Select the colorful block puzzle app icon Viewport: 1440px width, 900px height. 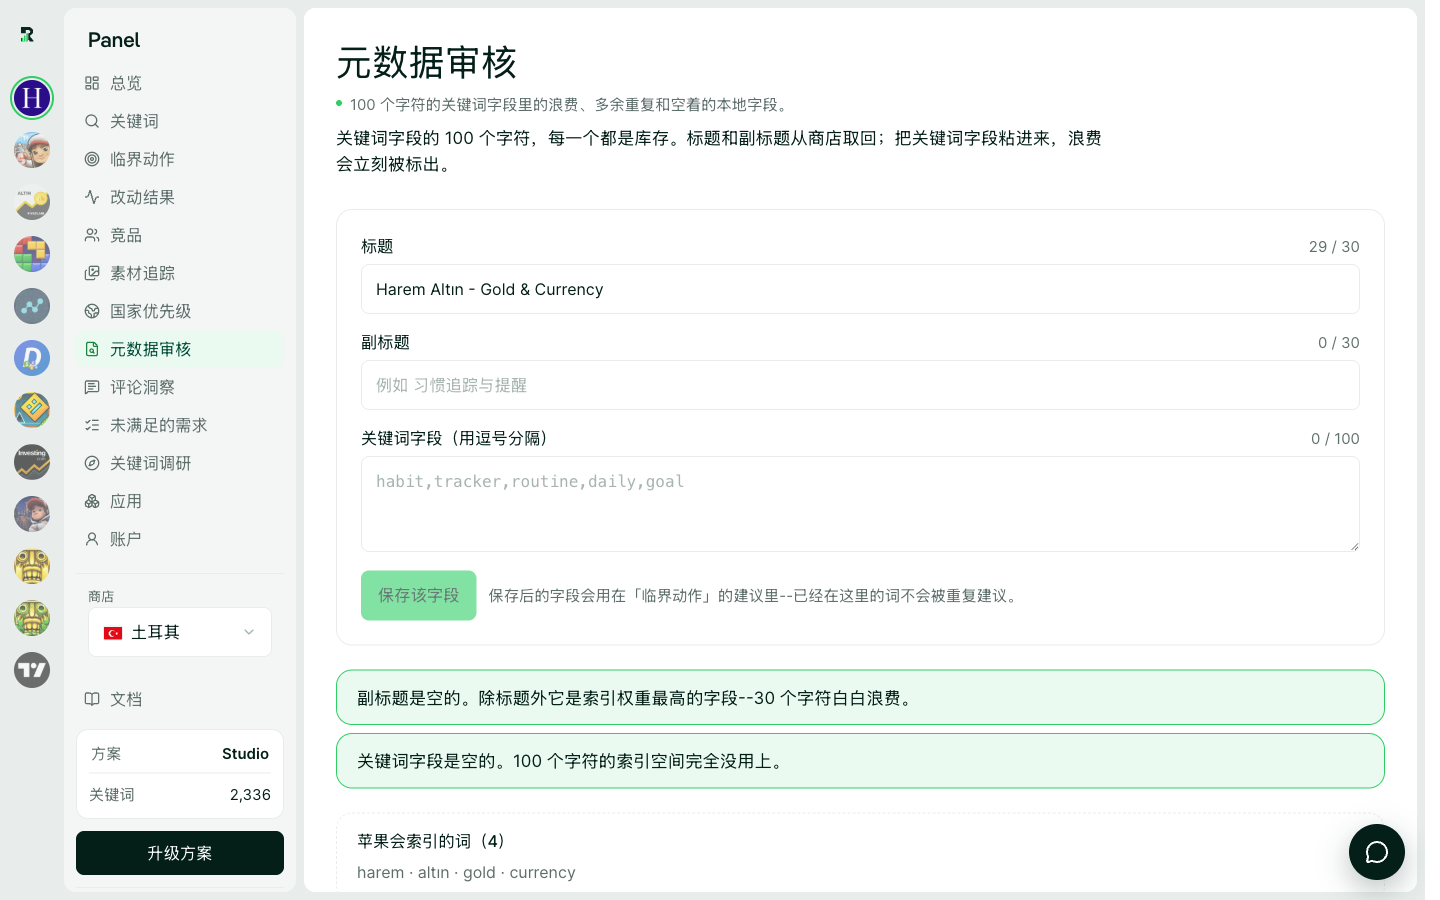[x=32, y=254]
